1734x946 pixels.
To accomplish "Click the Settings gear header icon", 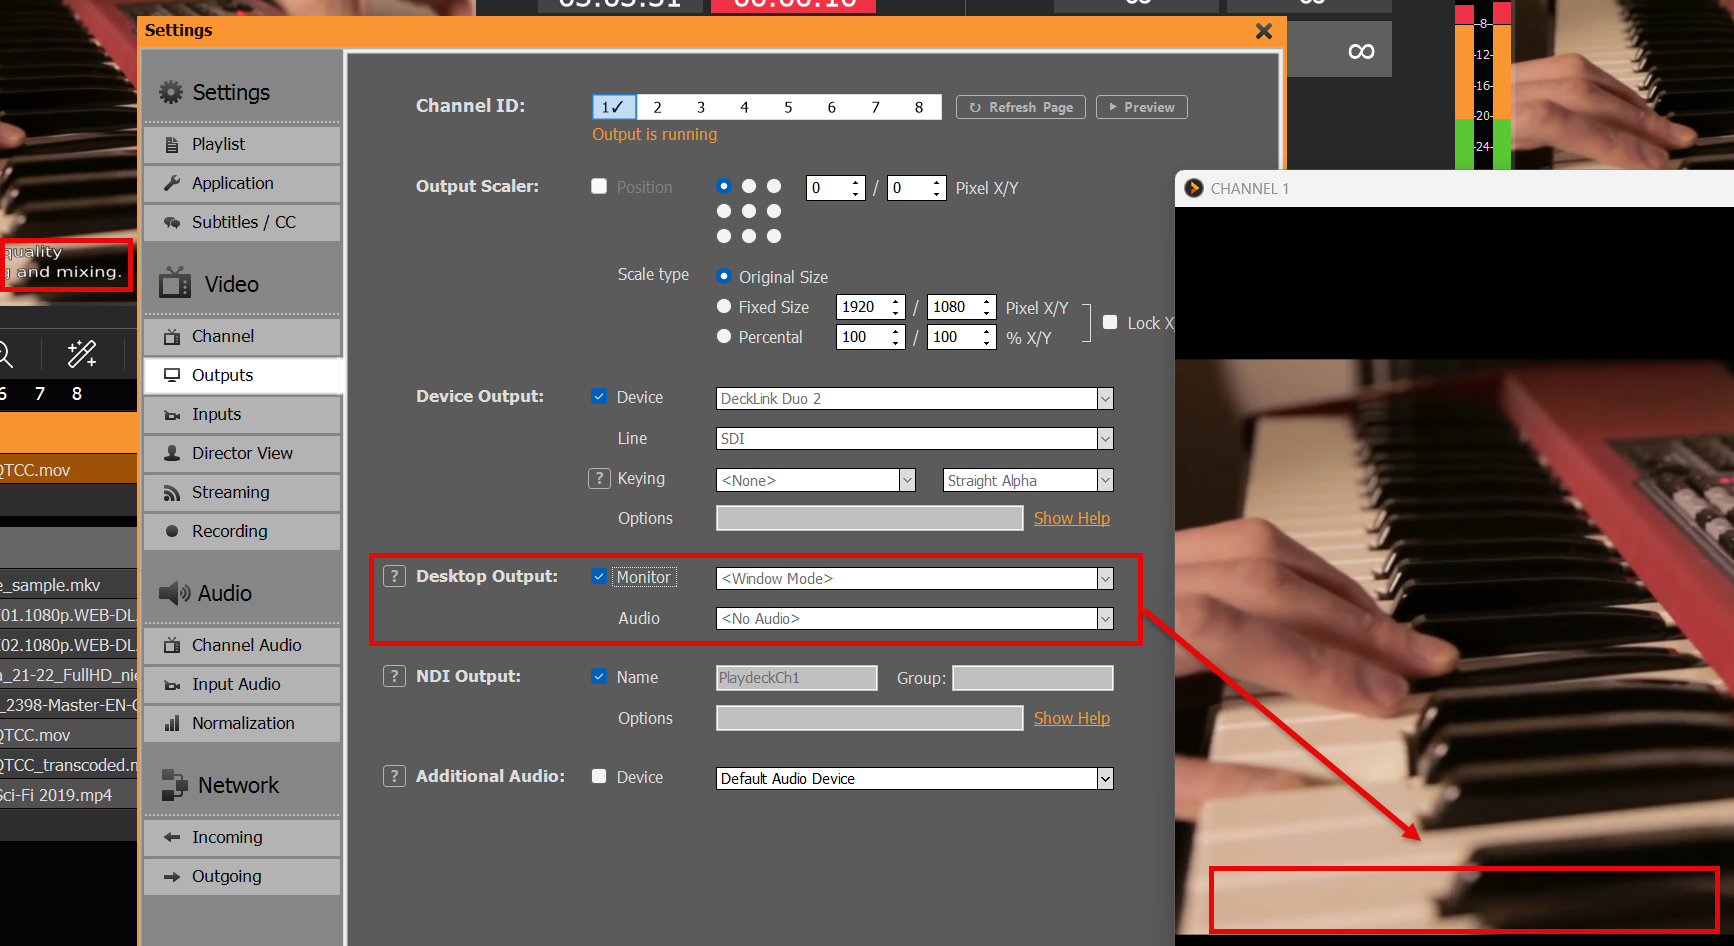I will click(x=171, y=92).
